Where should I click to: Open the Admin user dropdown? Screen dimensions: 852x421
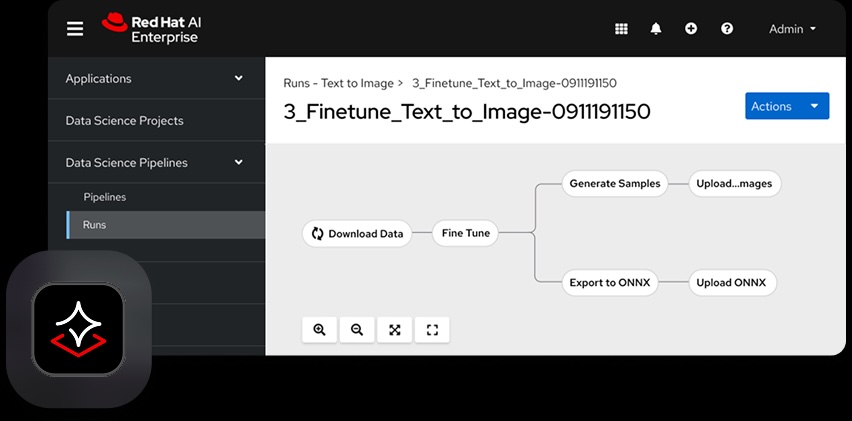pyautogui.click(x=792, y=29)
